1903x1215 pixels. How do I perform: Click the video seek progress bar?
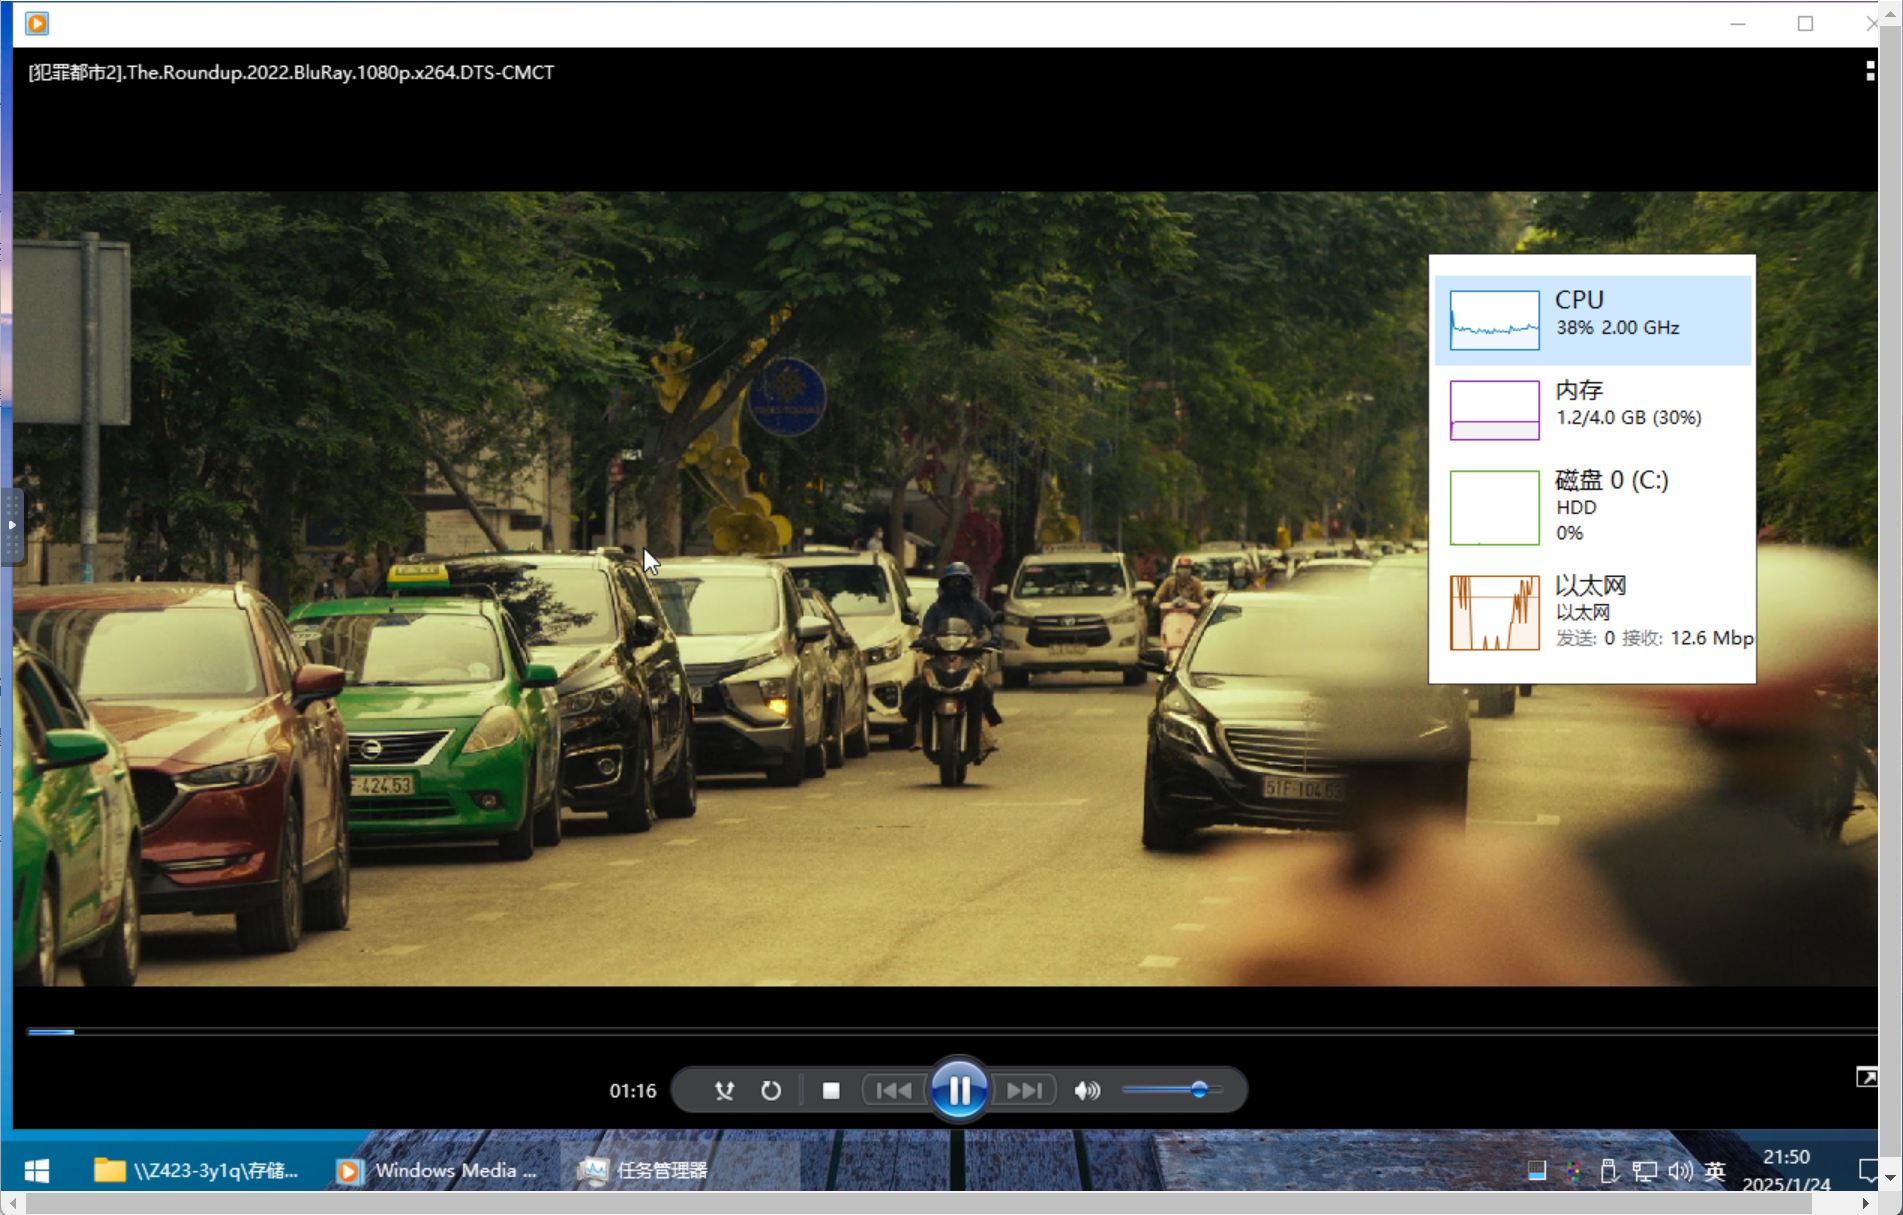(951, 1031)
